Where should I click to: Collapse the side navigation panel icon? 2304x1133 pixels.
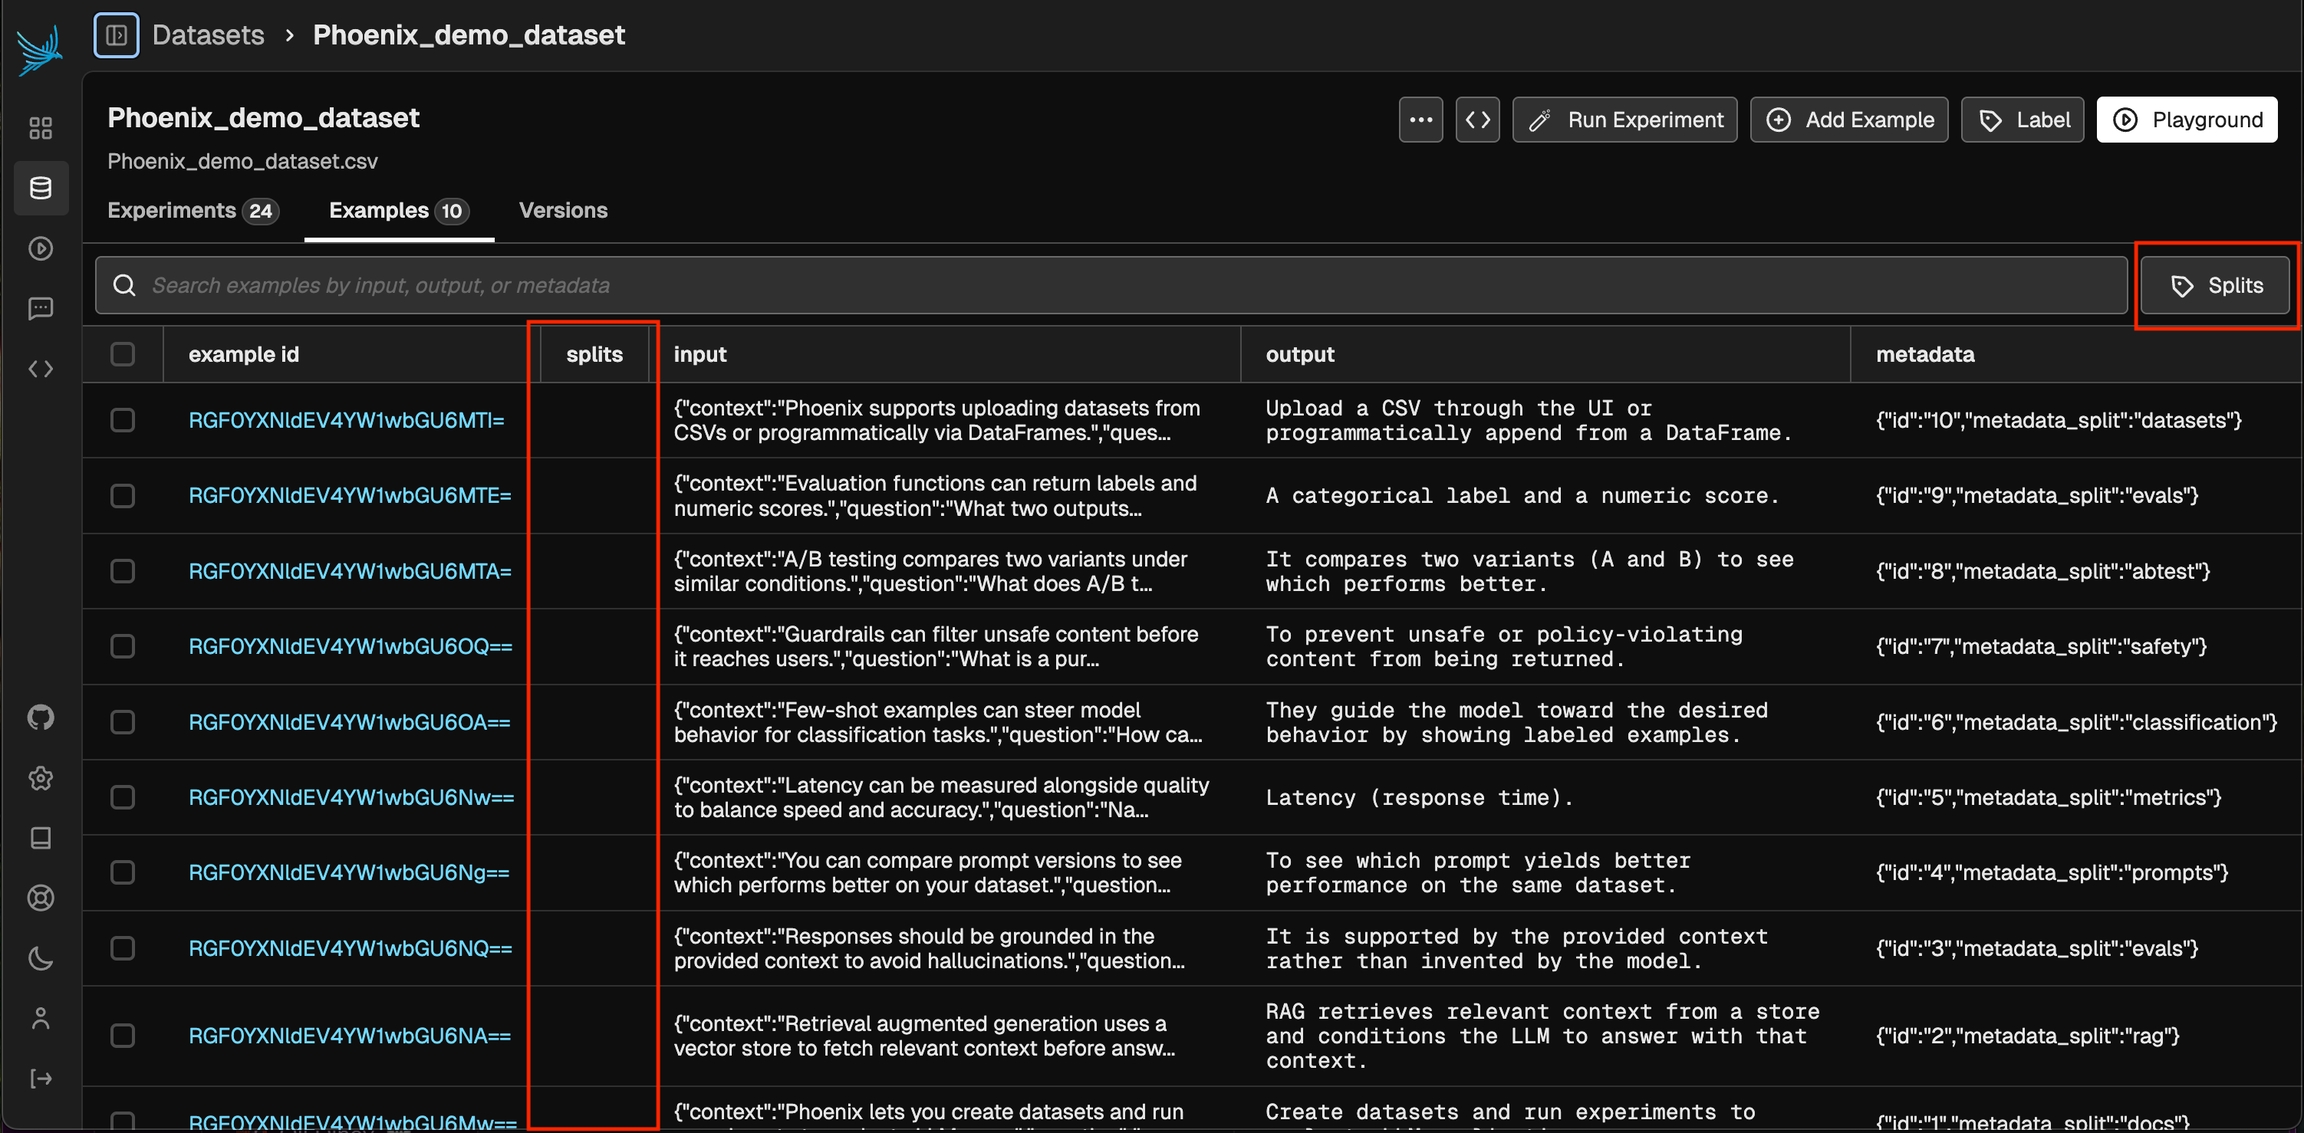[116, 36]
